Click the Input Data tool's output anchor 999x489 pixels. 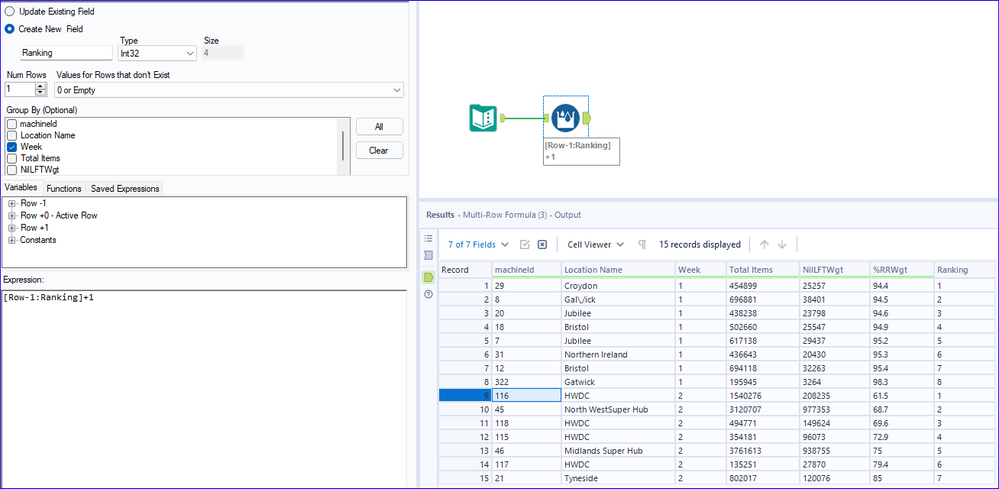[503, 117]
